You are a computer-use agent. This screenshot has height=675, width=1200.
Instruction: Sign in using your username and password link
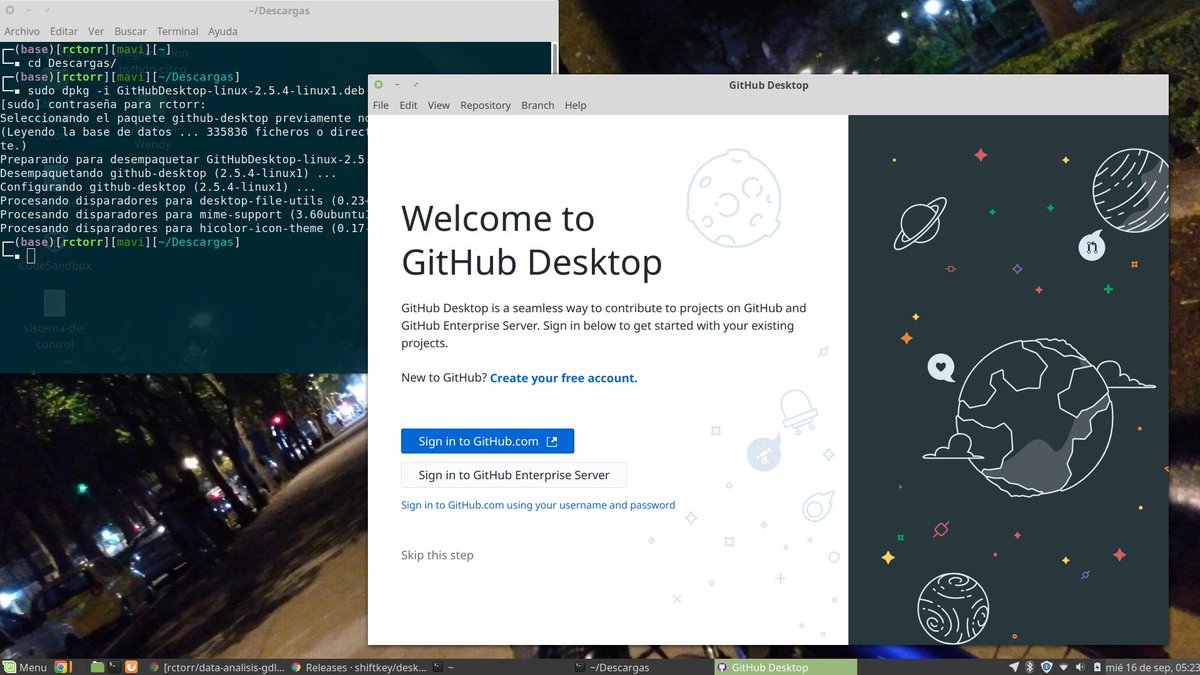pyautogui.click(x=538, y=505)
